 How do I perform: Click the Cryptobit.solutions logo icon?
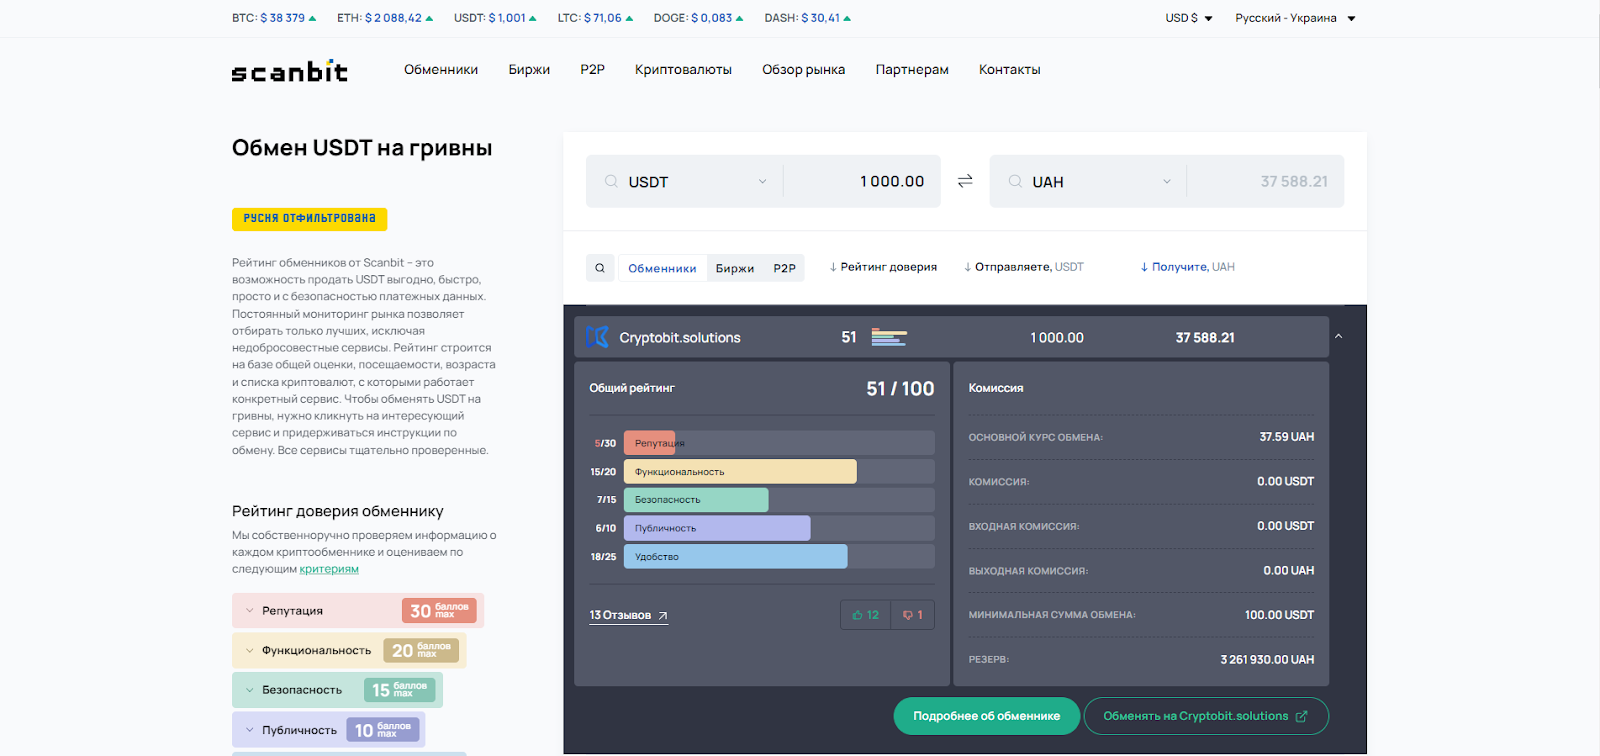[x=597, y=337]
